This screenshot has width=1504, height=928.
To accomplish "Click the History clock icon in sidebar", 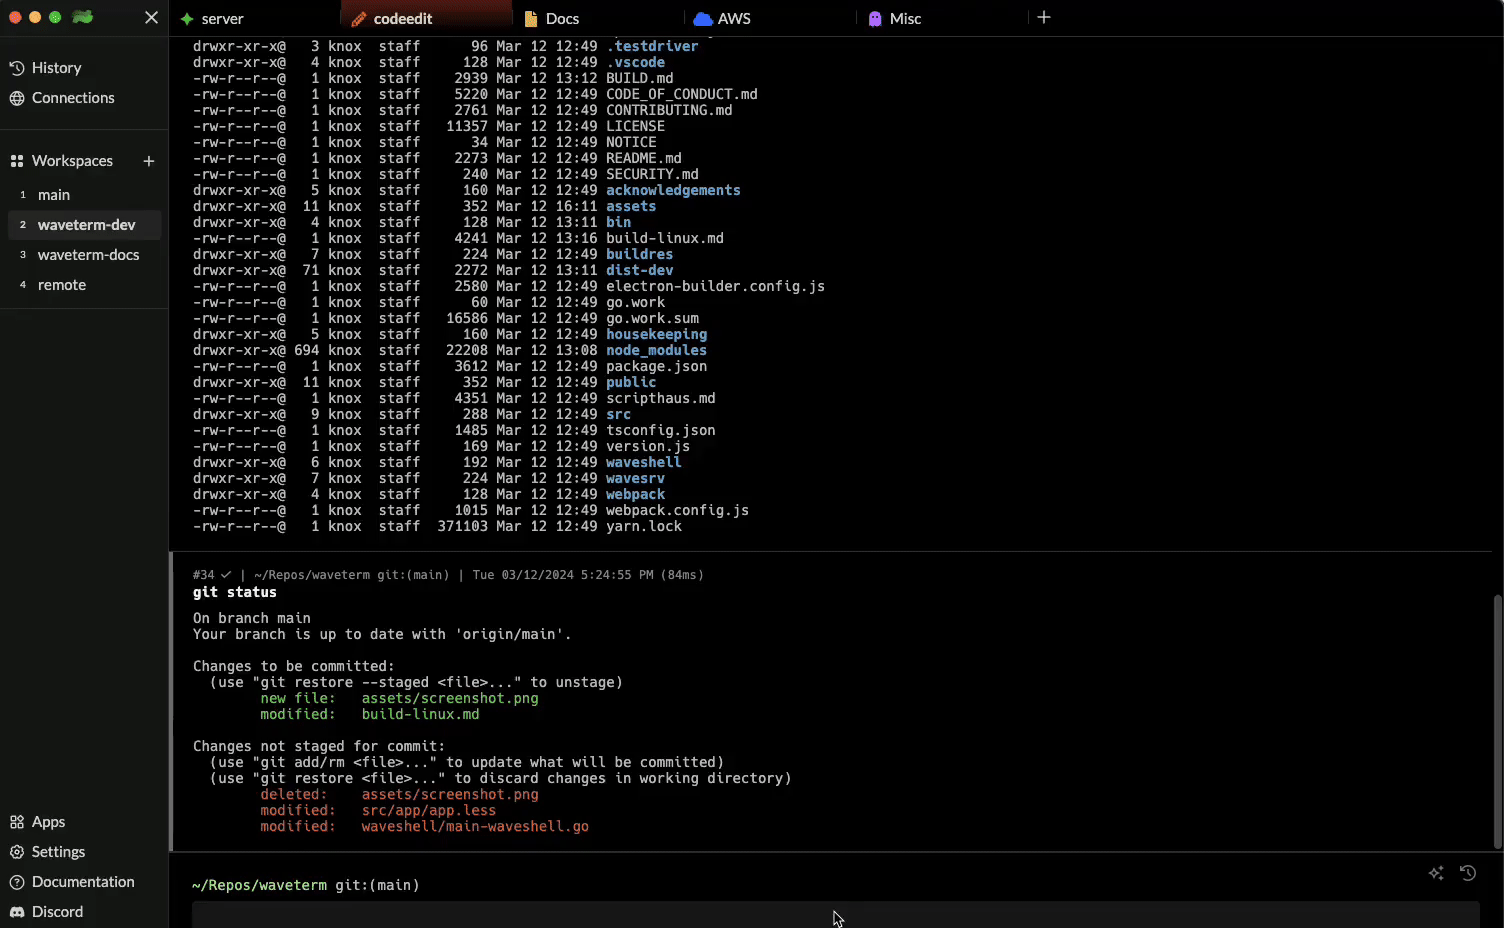I will coord(17,68).
